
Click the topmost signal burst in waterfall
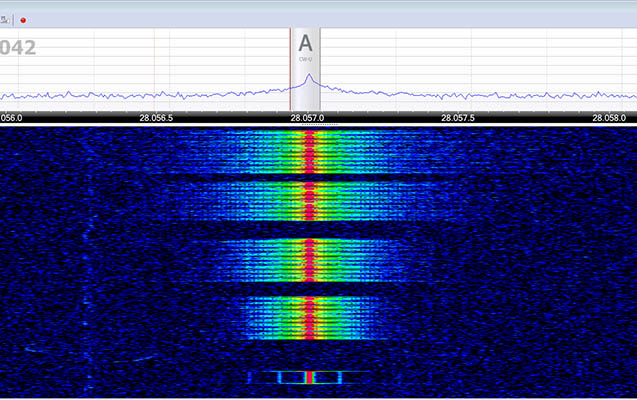309,150
